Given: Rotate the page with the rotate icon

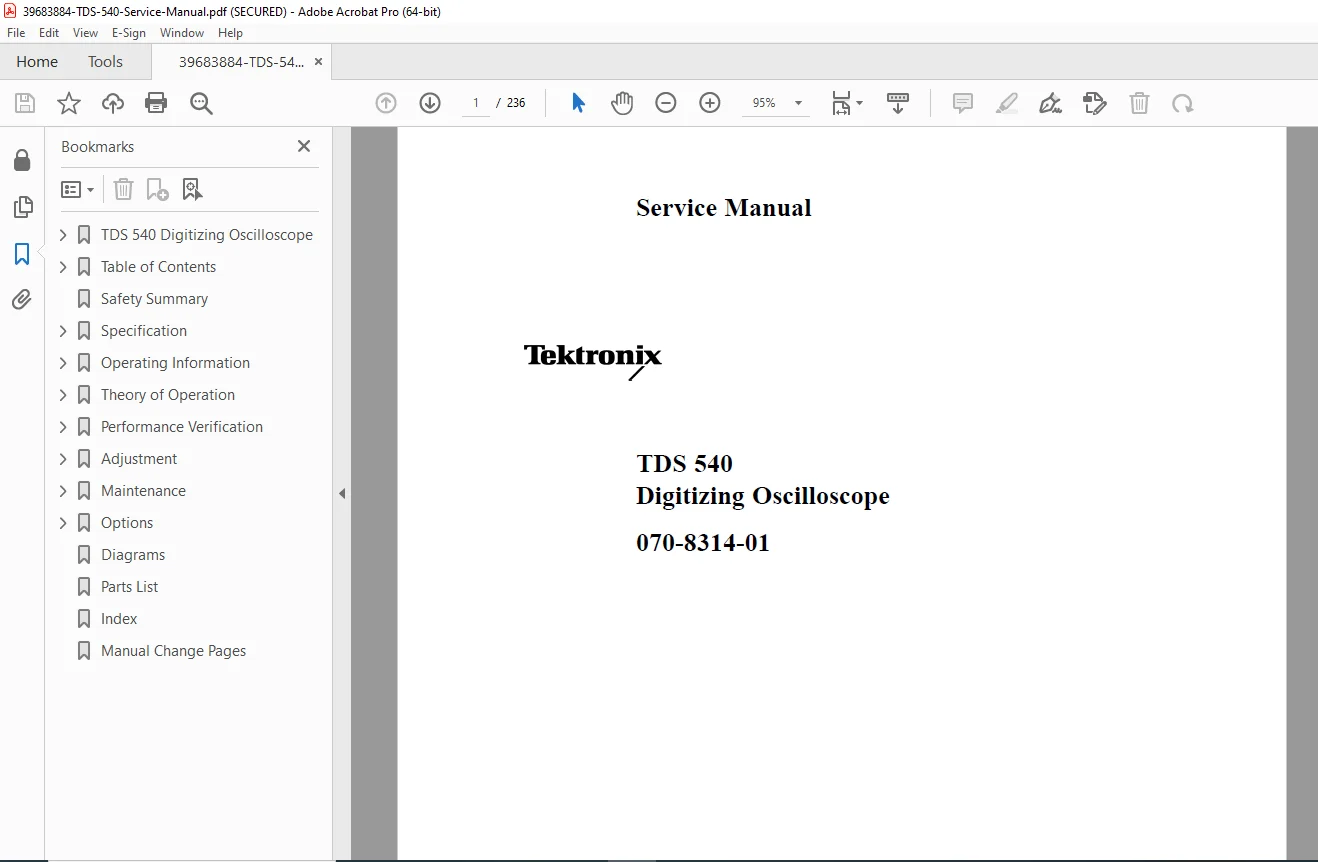Looking at the screenshot, I should 1183,103.
